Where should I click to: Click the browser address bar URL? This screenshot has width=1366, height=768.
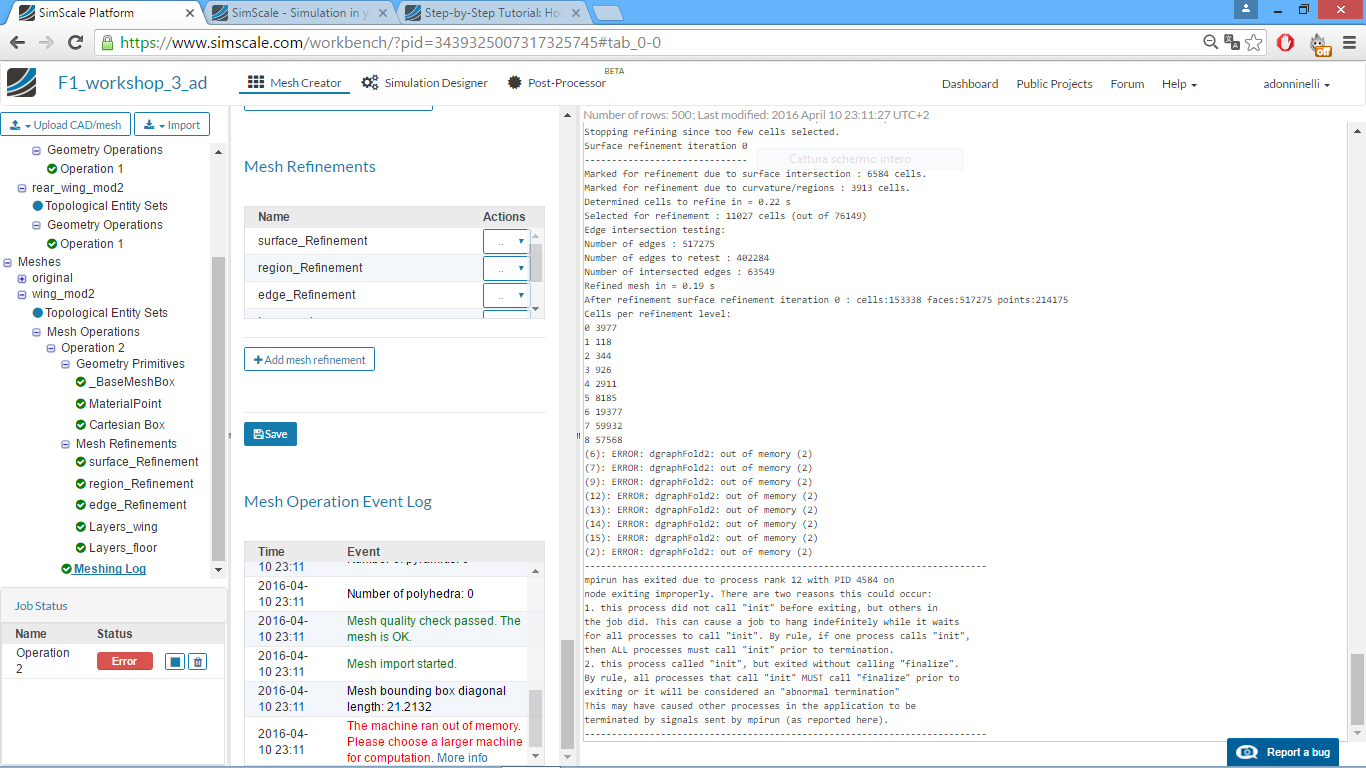(390, 43)
